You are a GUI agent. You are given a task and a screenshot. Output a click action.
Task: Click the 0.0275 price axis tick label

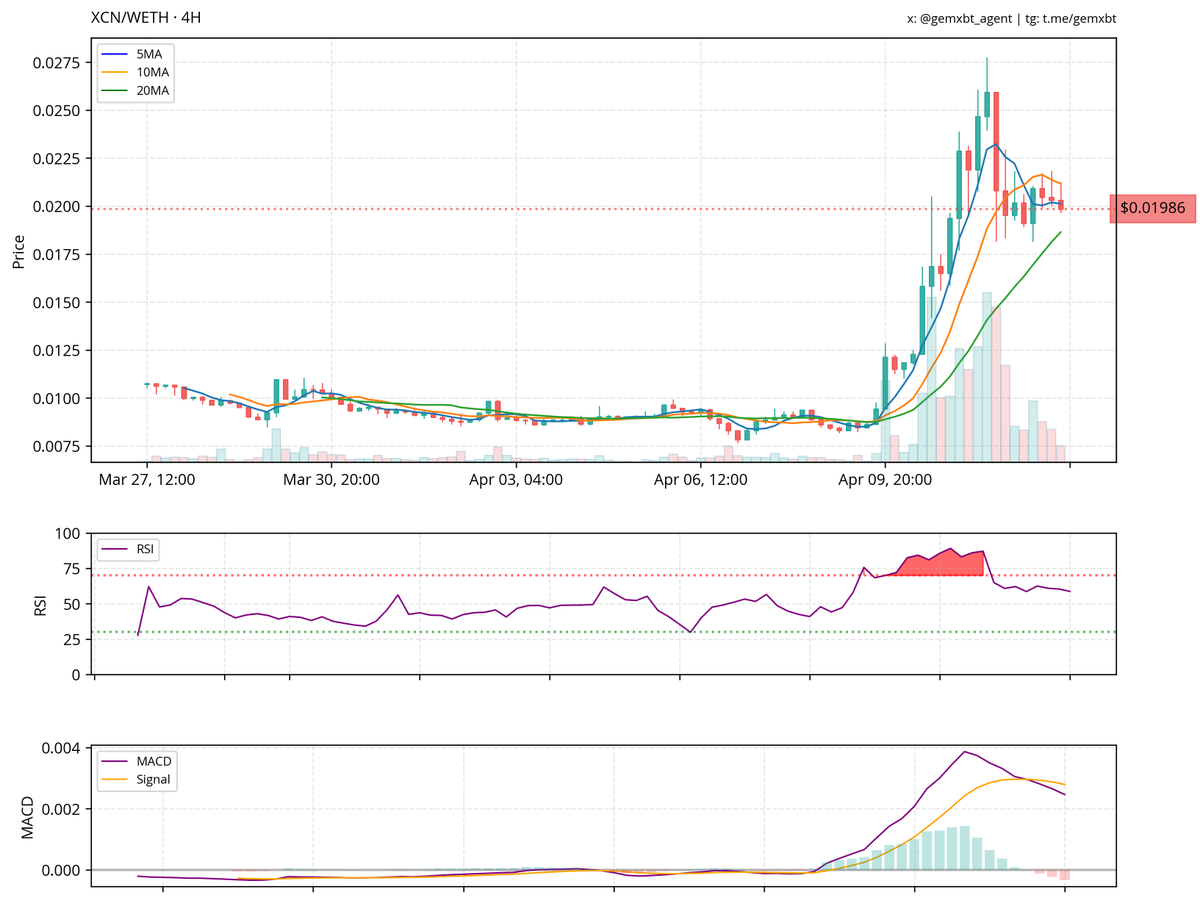(58, 63)
